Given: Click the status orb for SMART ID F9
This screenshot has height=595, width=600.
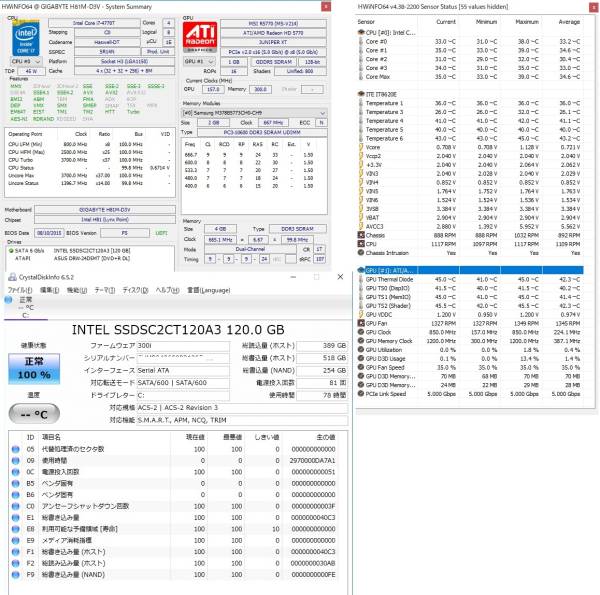Looking at the screenshot, I should [15, 575].
